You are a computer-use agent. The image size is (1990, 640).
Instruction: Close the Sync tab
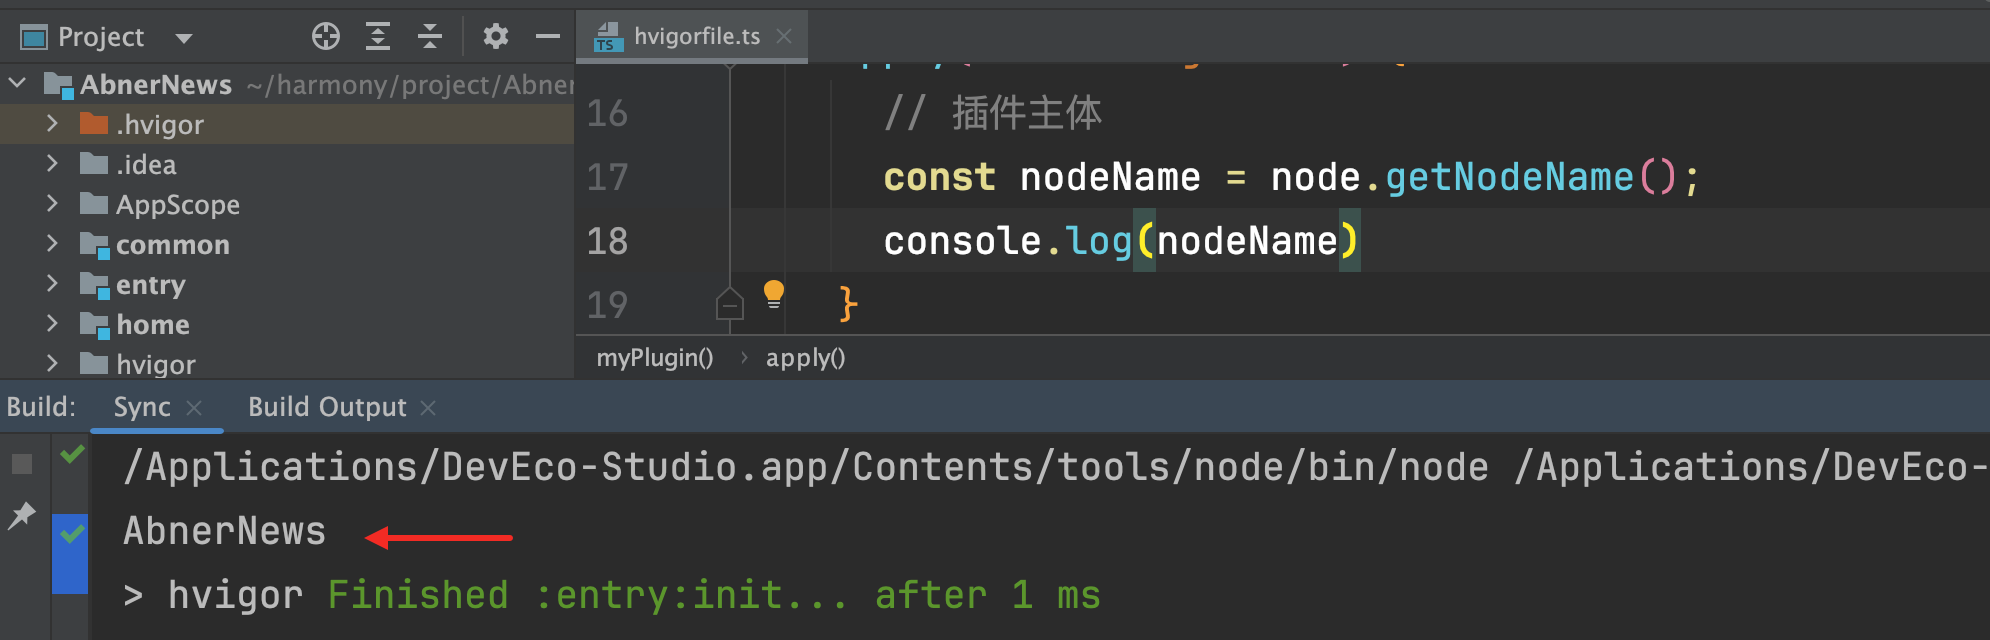(x=195, y=408)
